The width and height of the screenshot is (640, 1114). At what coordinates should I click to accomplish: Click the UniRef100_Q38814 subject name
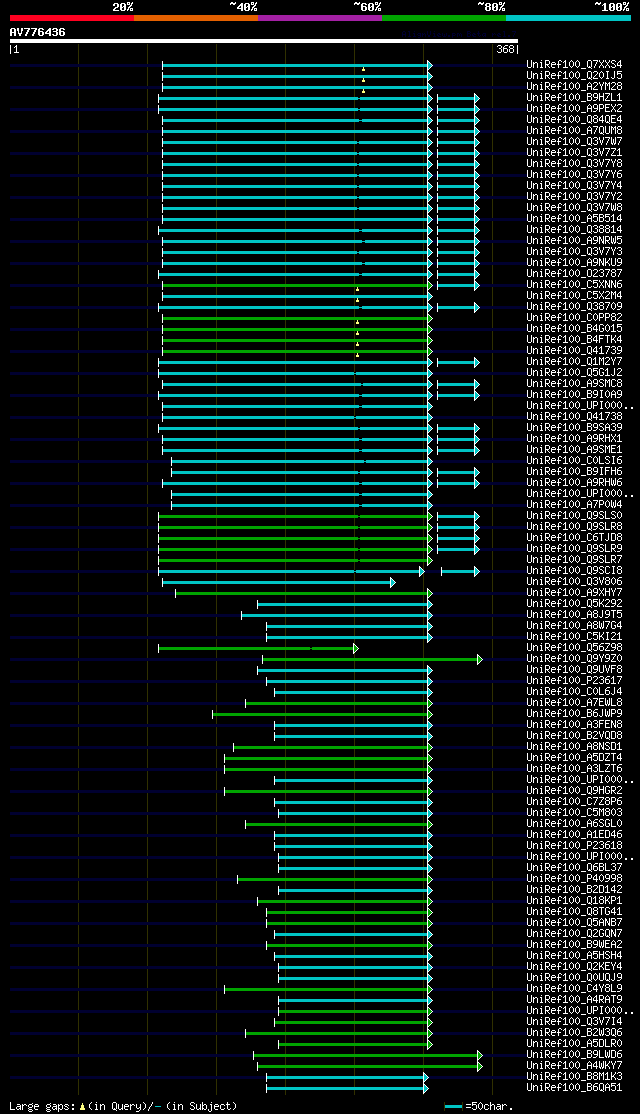coord(574,229)
